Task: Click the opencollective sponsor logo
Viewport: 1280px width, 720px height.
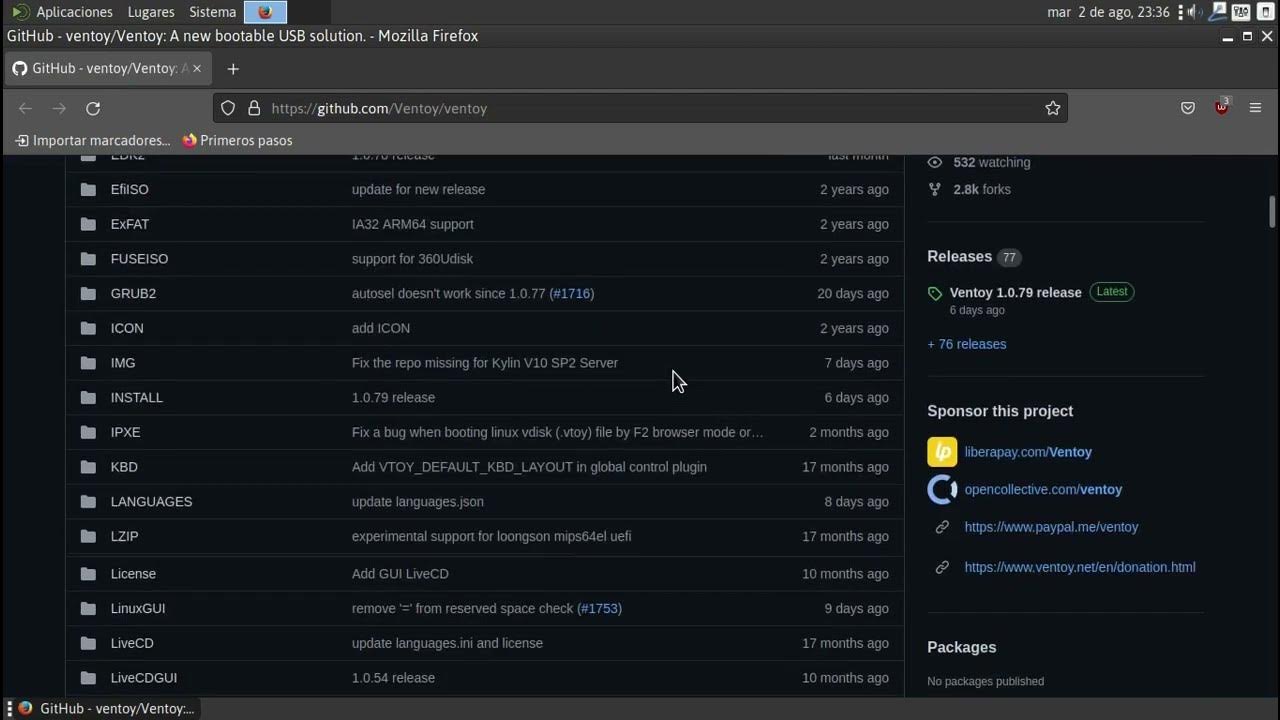Action: tap(942, 490)
